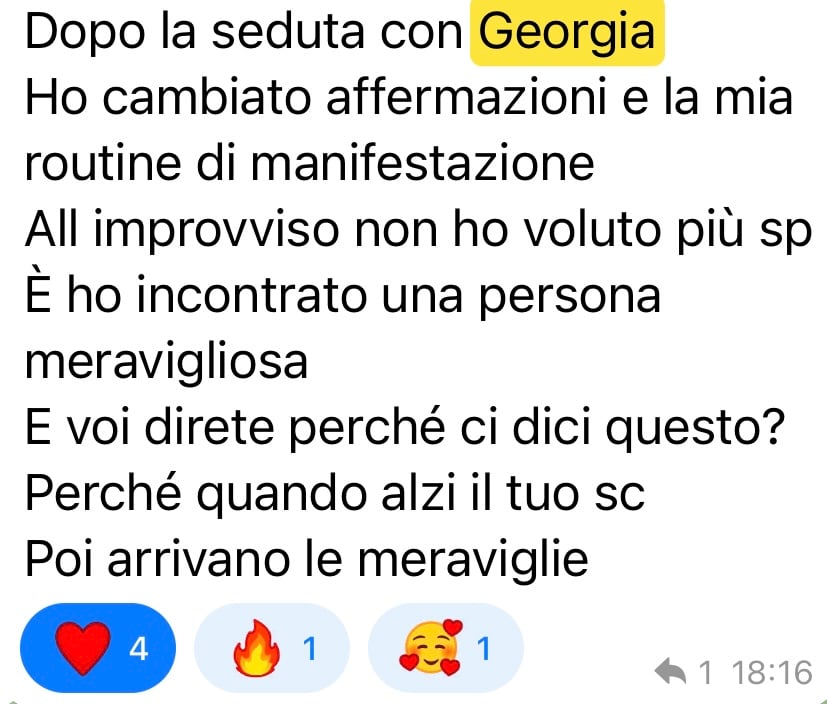
Task: Add a fire emoji reaction
Action: click(272, 648)
